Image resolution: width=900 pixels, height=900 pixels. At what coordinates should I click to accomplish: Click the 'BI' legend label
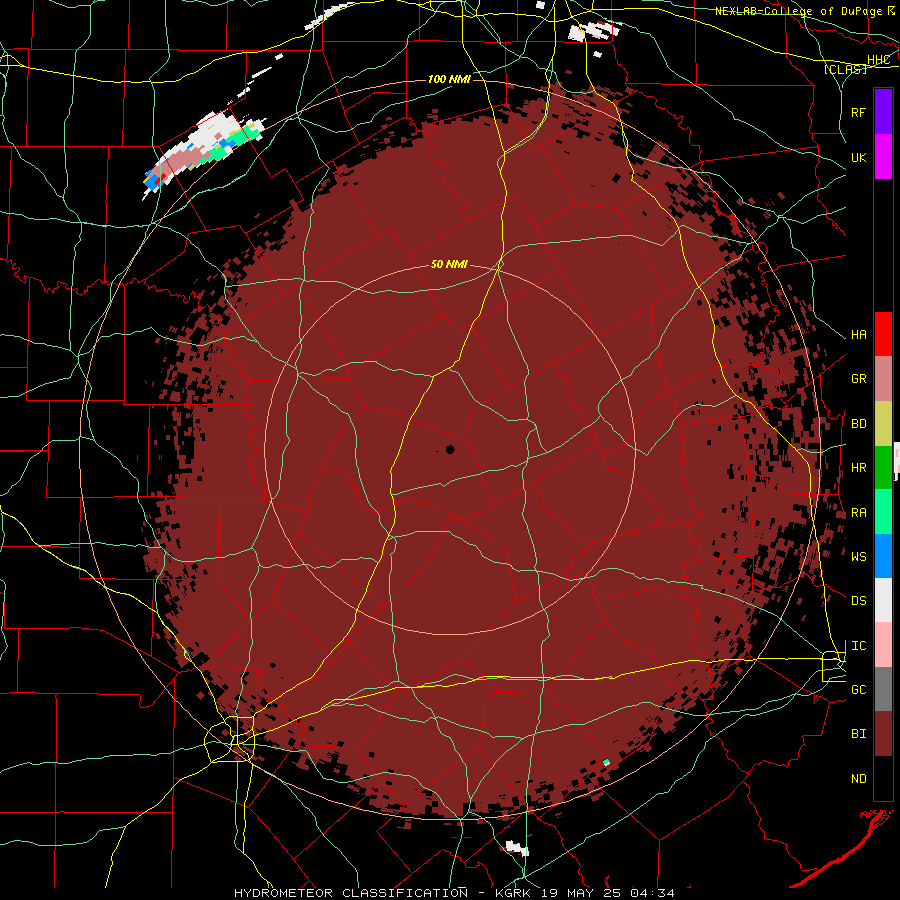[858, 734]
